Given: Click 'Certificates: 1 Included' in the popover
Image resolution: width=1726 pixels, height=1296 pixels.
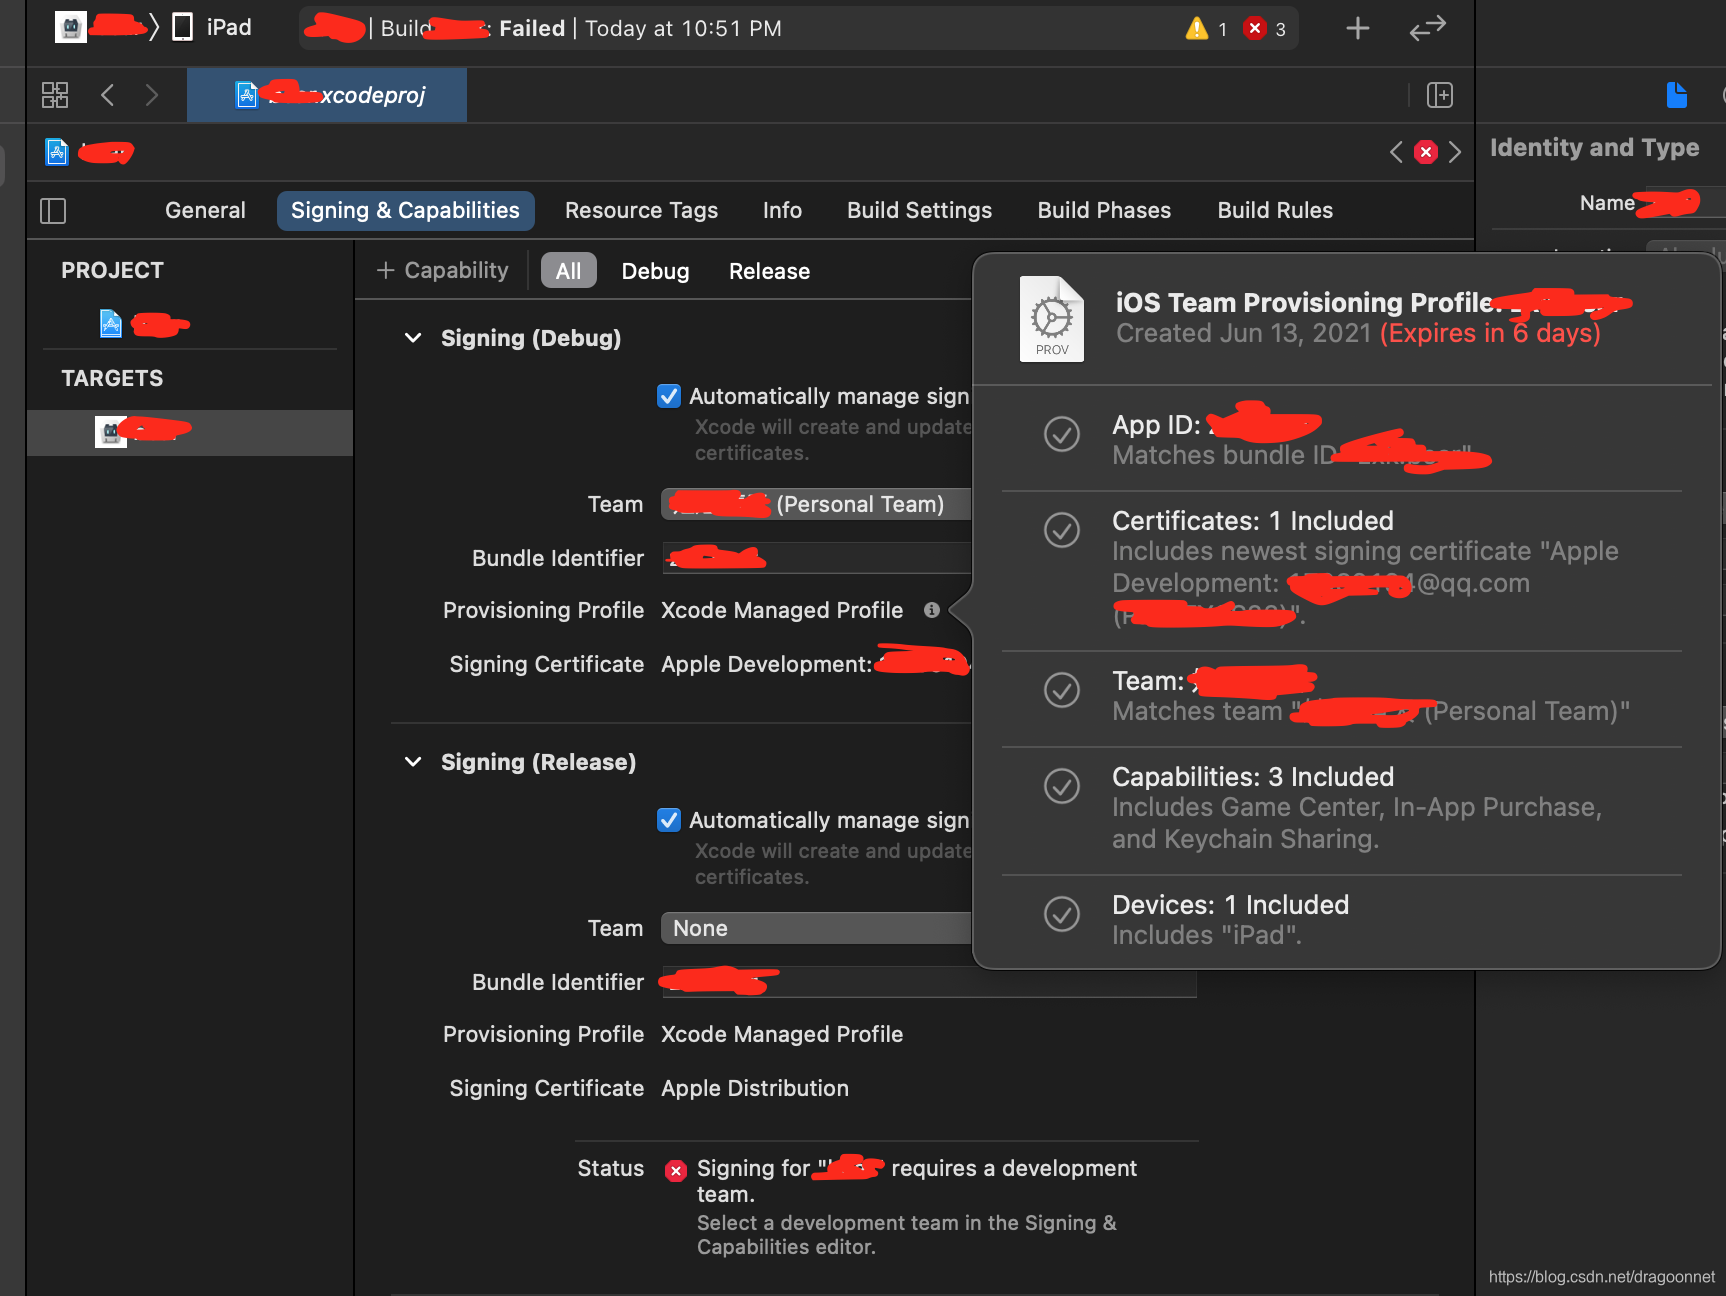Looking at the screenshot, I should coord(1253,521).
